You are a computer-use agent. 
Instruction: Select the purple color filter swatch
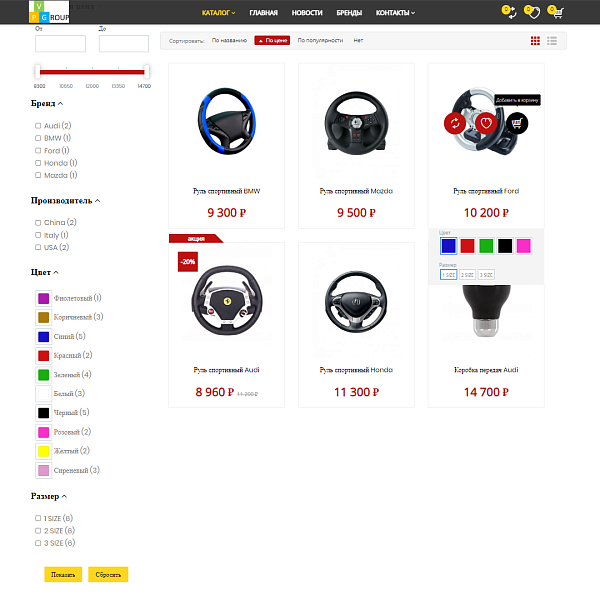(x=44, y=298)
